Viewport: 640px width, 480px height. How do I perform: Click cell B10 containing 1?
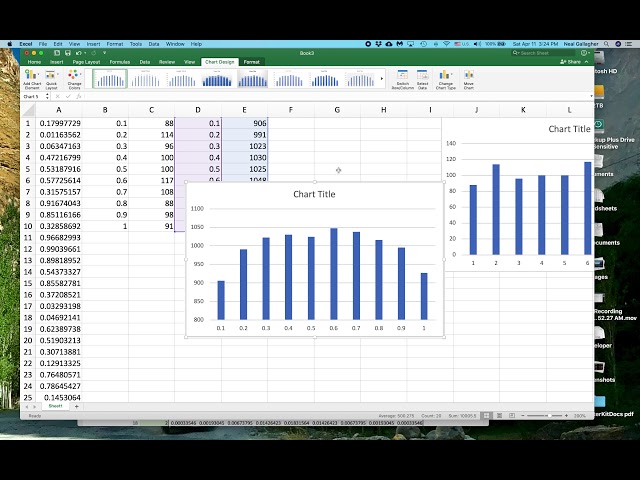[105, 226]
